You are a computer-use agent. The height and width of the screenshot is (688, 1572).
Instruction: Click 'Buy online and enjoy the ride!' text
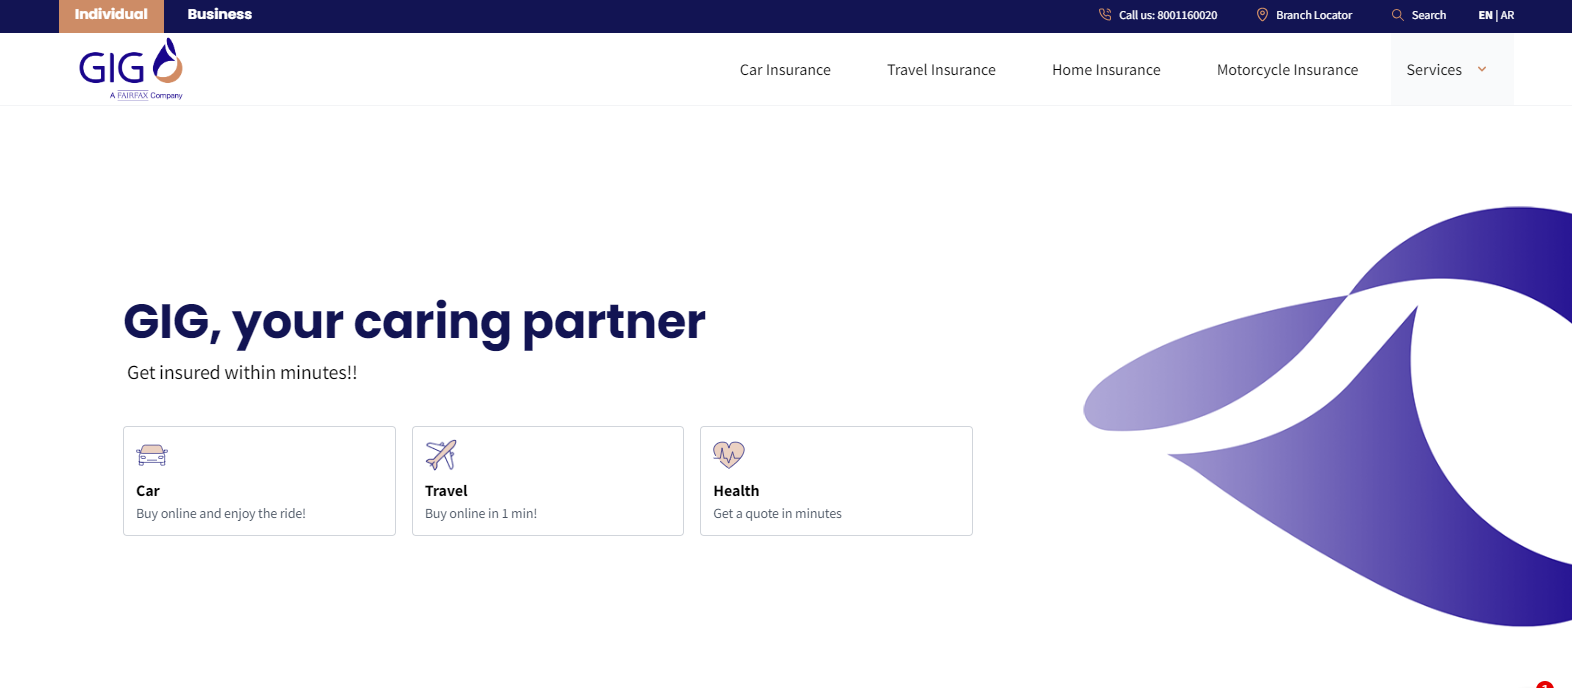click(x=221, y=514)
